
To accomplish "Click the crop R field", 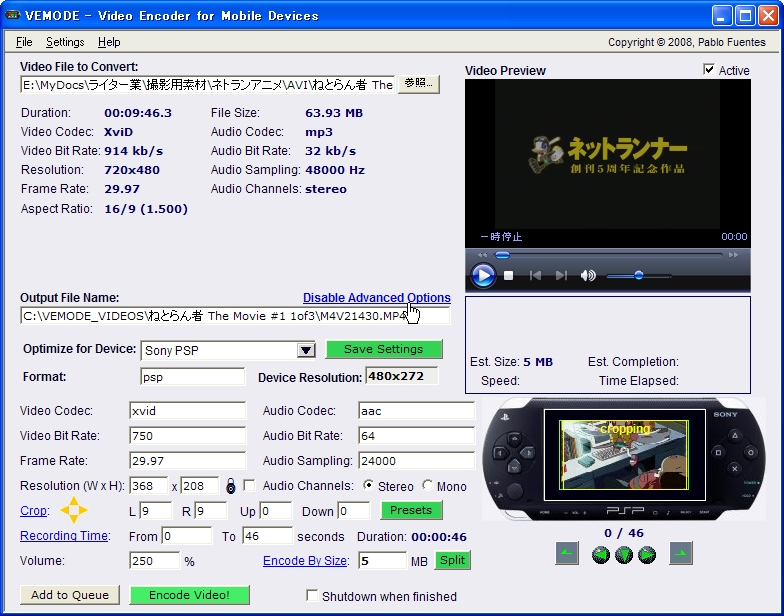I will 210,510.
